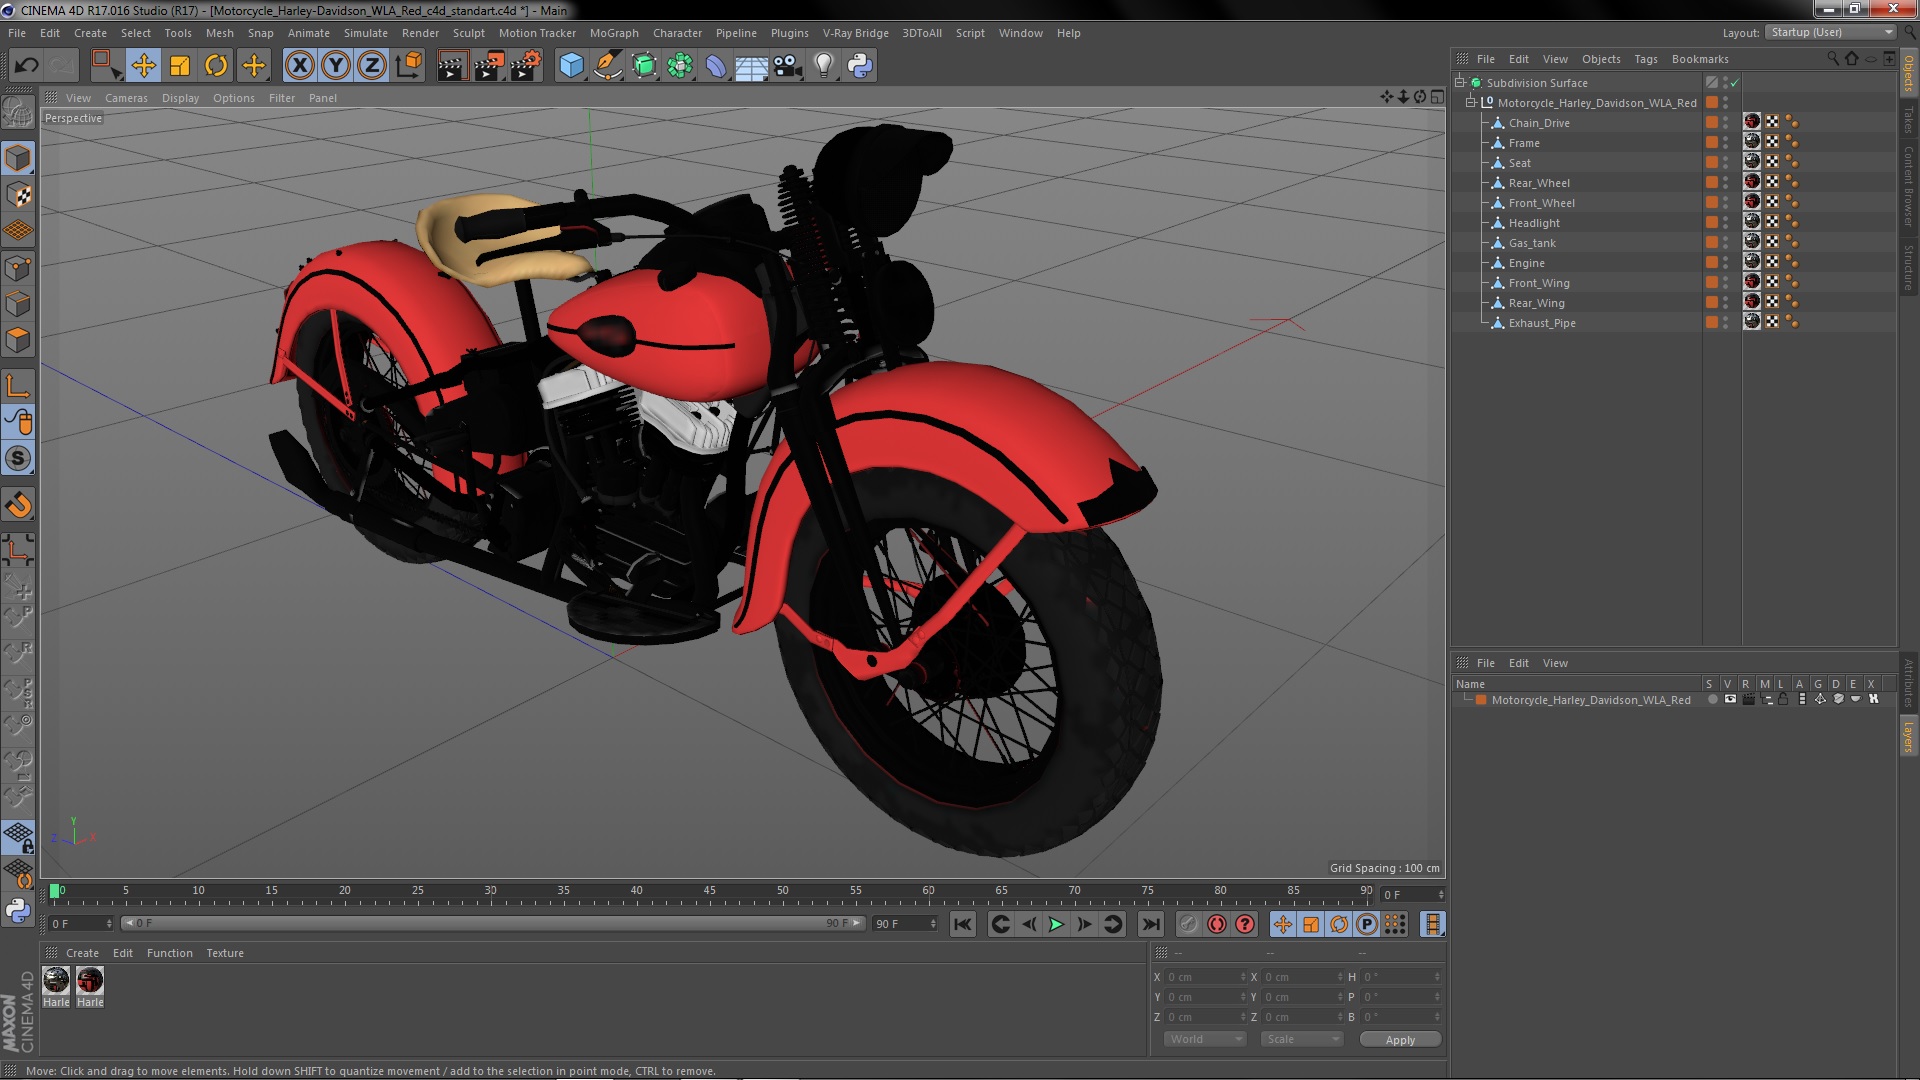Open Python script icon in toolbar
1920x1080 pixels.
click(x=860, y=66)
